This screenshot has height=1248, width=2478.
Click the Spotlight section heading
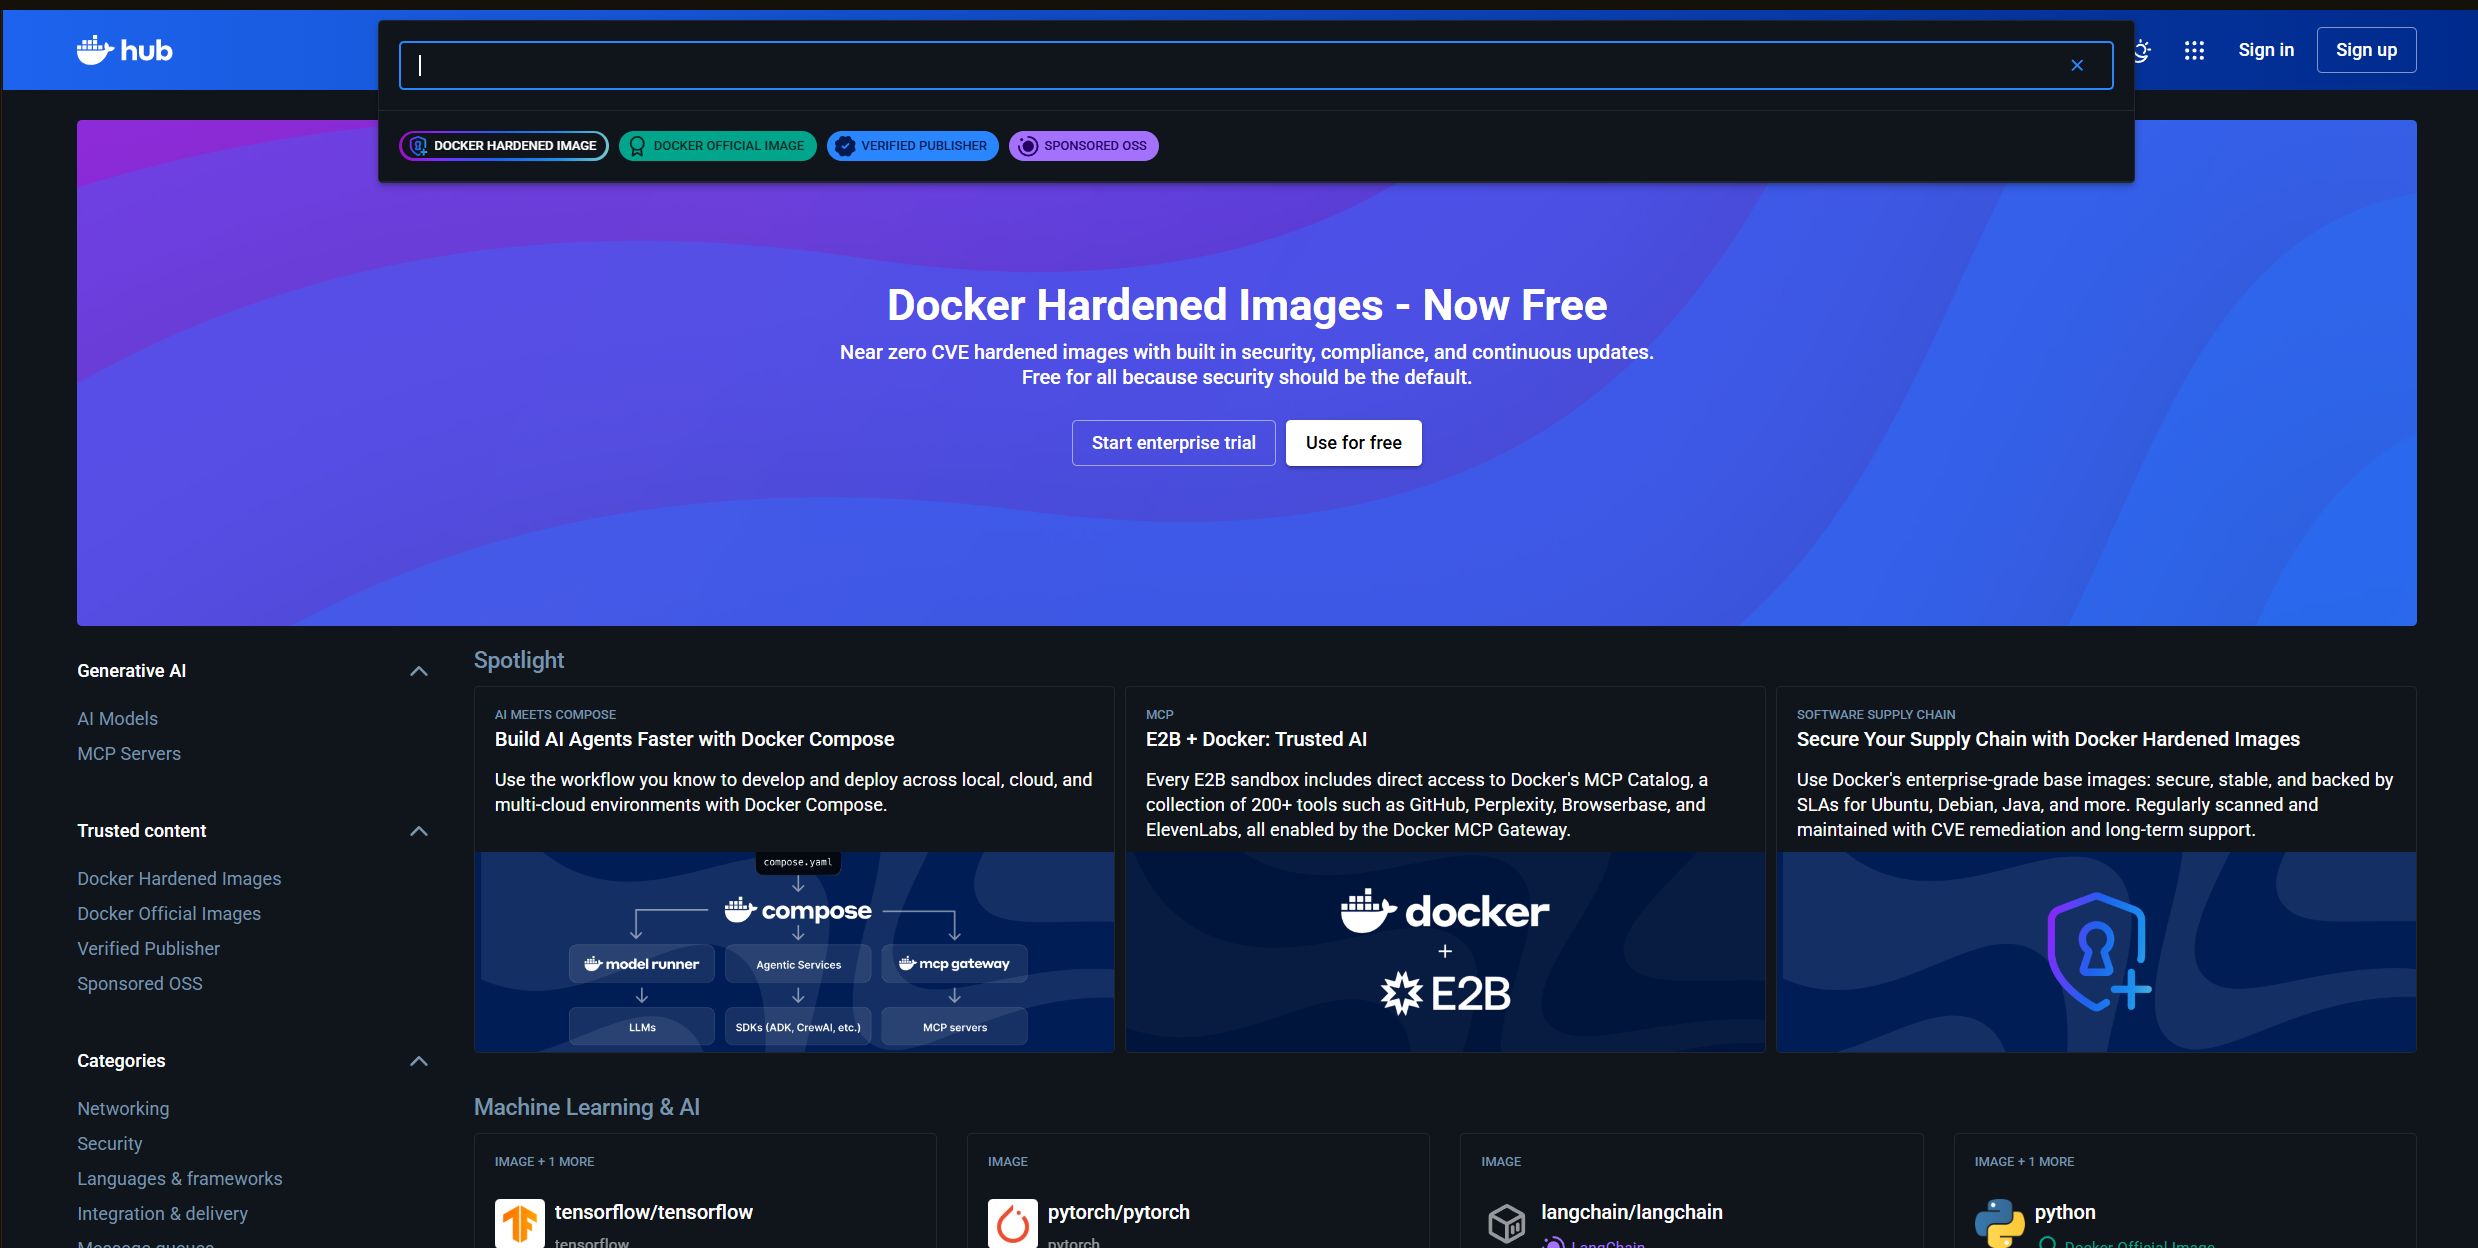(519, 660)
